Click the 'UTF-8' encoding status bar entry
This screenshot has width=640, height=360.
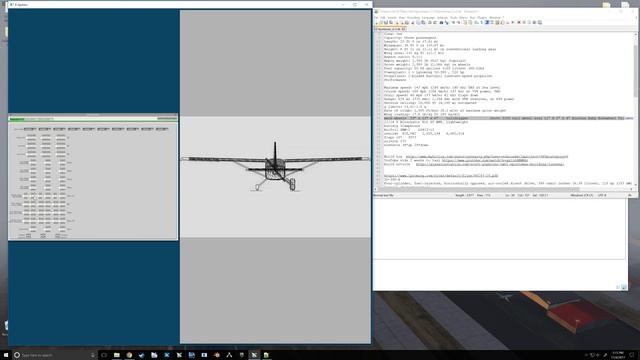[602, 196]
